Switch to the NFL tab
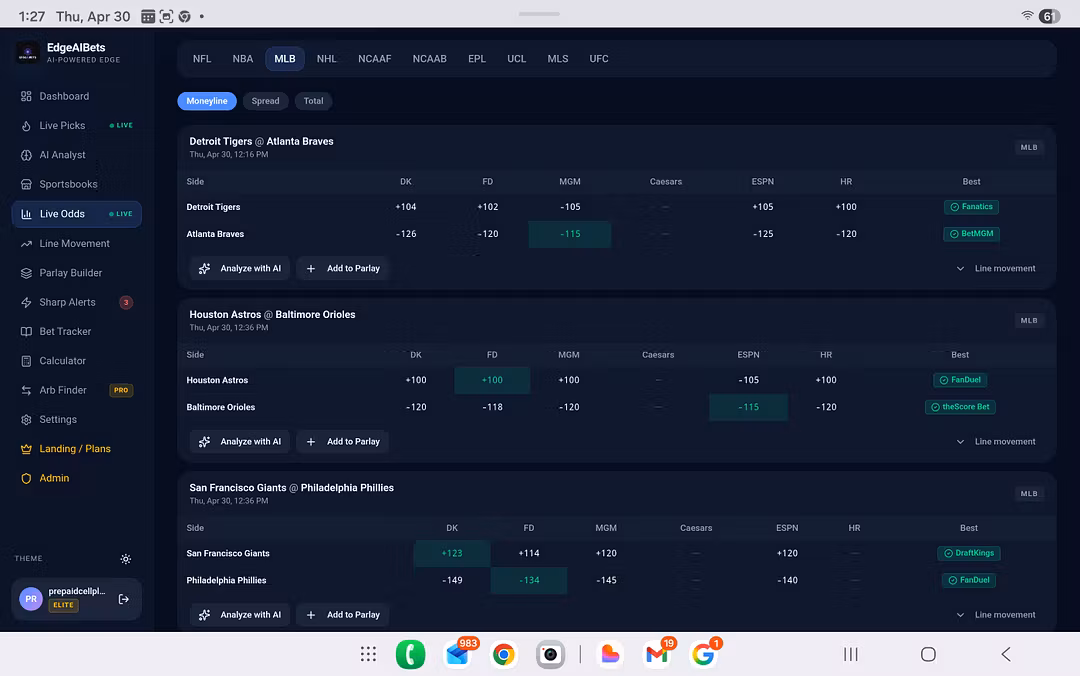The image size is (1080, 676). point(202,59)
